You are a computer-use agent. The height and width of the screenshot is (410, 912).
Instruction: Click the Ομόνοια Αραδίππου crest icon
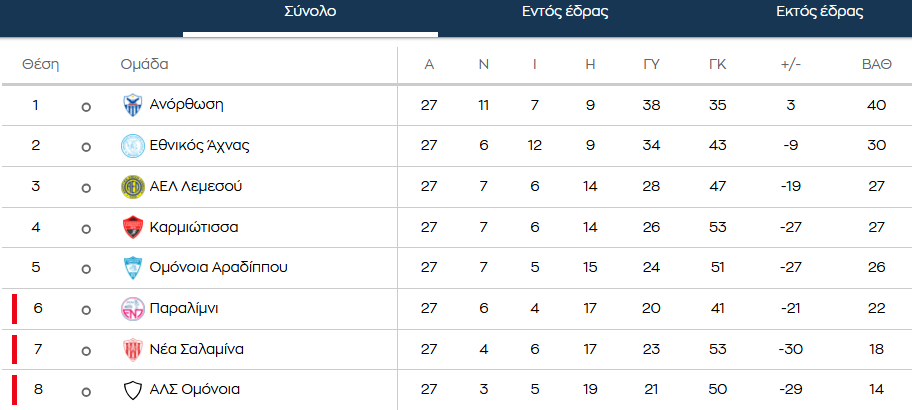click(x=133, y=268)
